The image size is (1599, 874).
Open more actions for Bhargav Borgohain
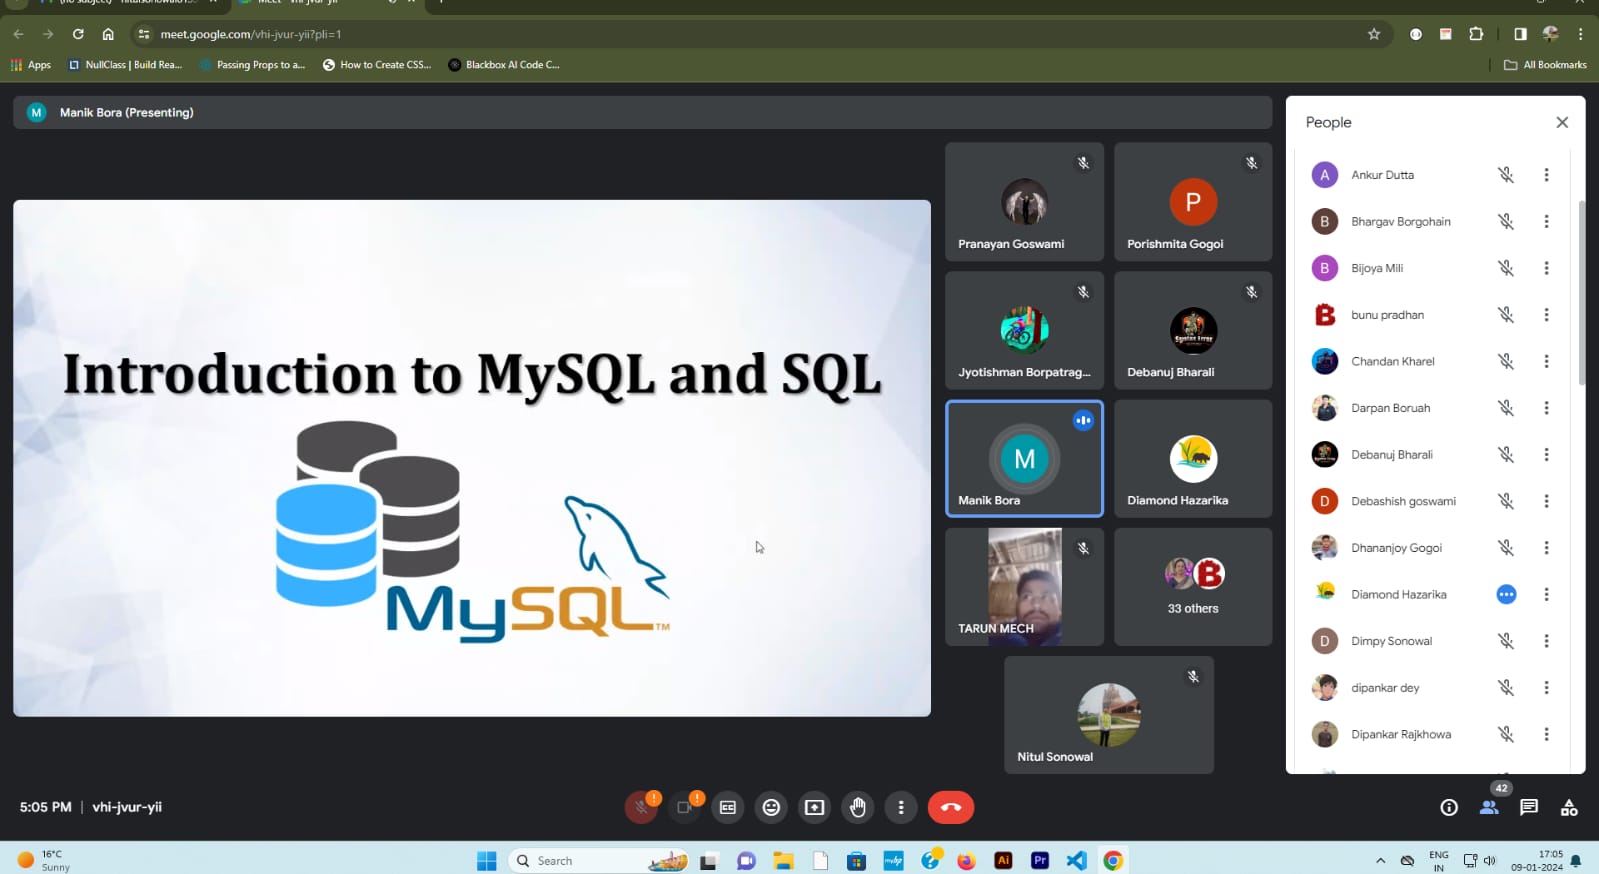(x=1546, y=222)
